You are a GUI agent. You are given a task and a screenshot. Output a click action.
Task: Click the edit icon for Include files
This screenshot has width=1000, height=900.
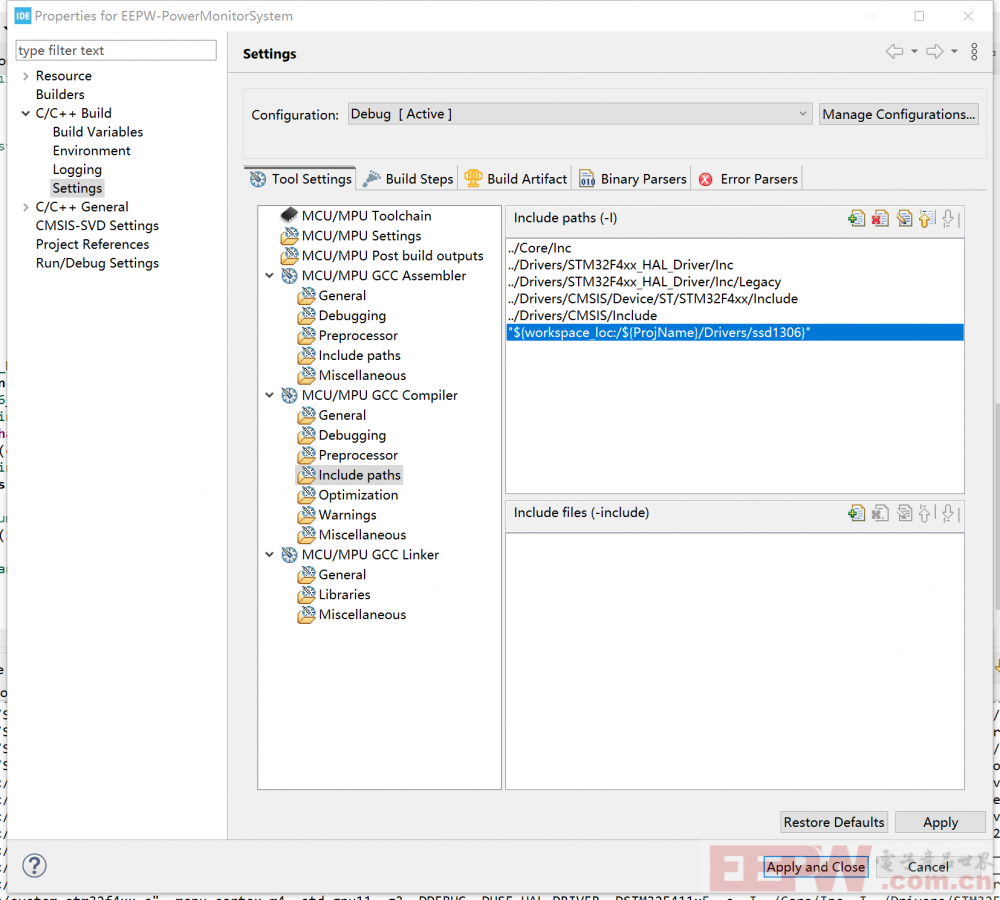click(x=904, y=513)
